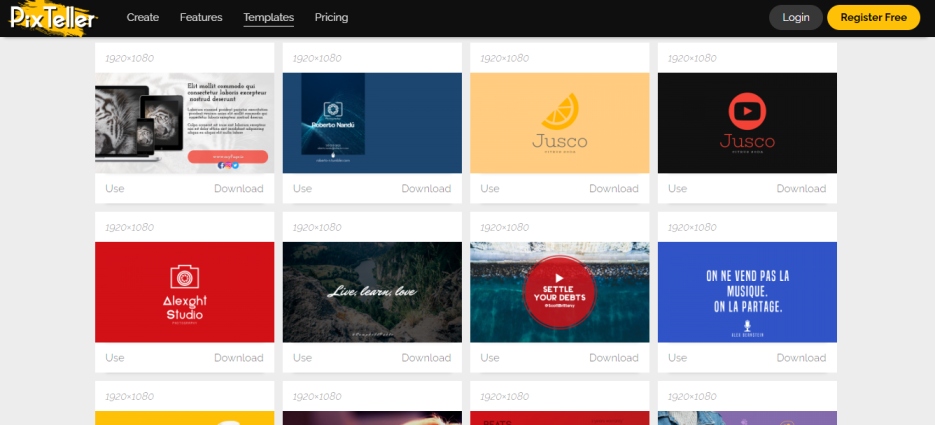Click the PixTeller logo
Viewport: 935px width, 425px height.
pyautogui.click(x=52, y=17)
